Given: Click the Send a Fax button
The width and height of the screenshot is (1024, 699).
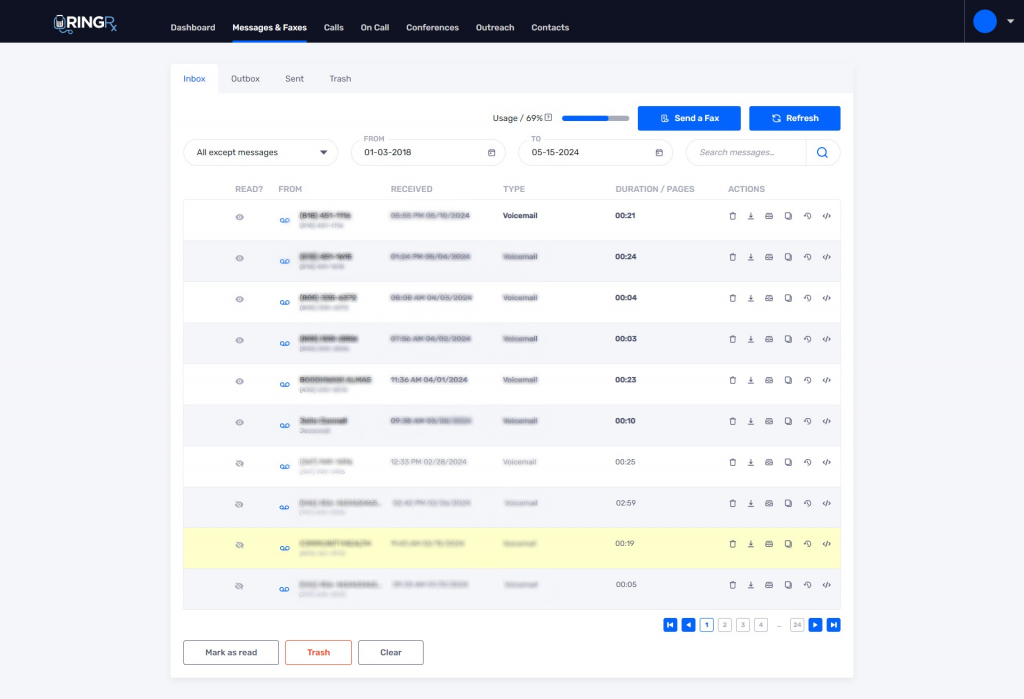Looking at the screenshot, I should pyautogui.click(x=688, y=117).
